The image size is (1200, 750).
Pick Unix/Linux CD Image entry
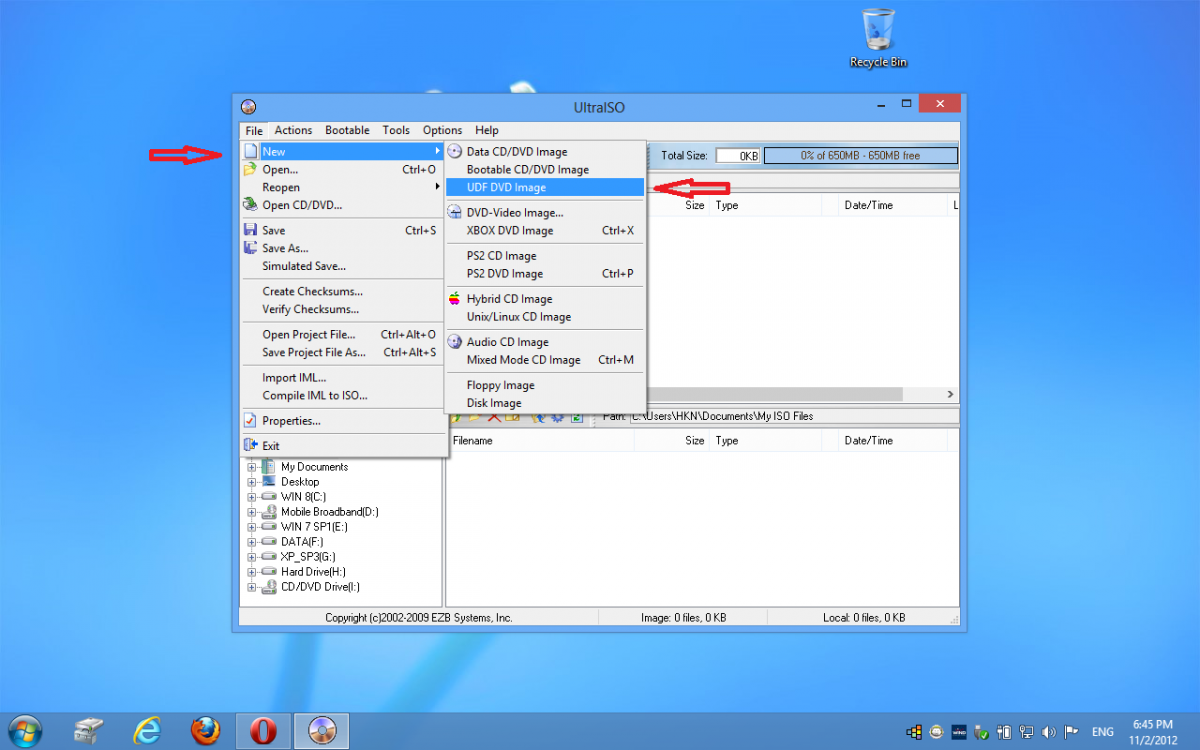pyautogui.click(x=545, y=317)
